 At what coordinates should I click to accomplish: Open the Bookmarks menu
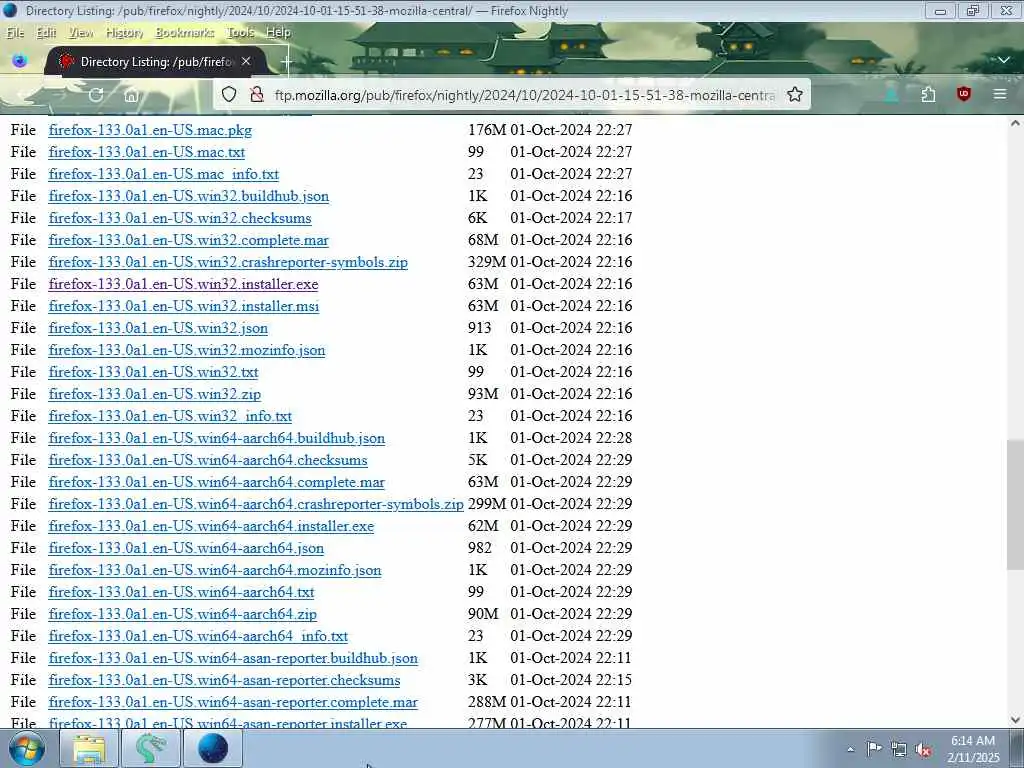click(x=184, y=32)
